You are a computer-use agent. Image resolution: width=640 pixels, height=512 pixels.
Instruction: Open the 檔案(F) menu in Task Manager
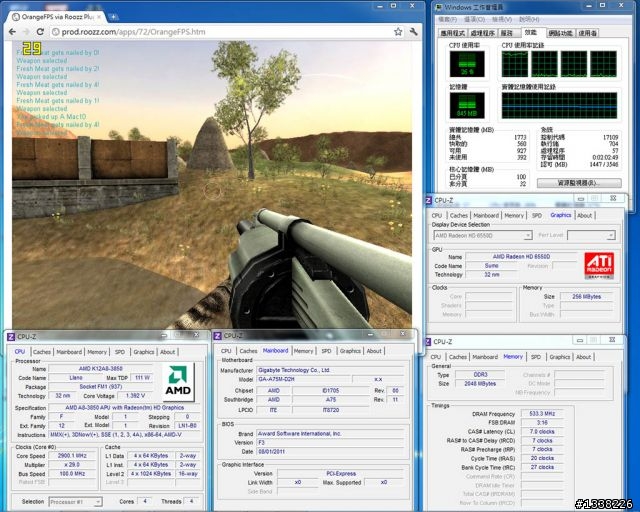pyautogui.click(x=447, y=19)
